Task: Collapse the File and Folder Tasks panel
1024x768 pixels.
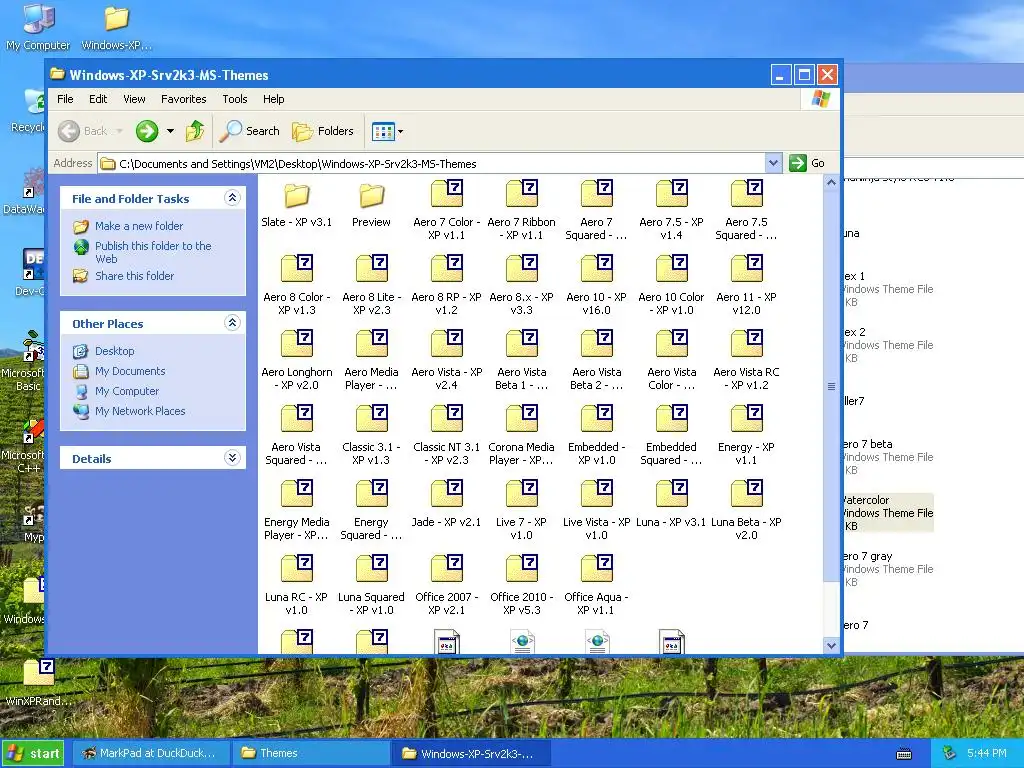Action: (x=232, y=198)
